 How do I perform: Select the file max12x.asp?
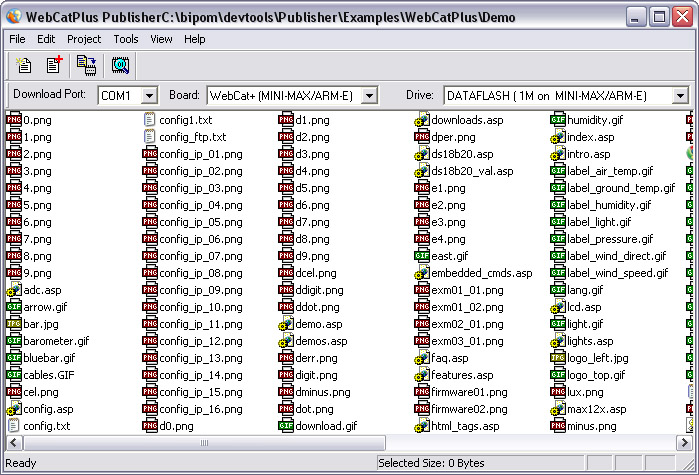click(x=596, y=409)
